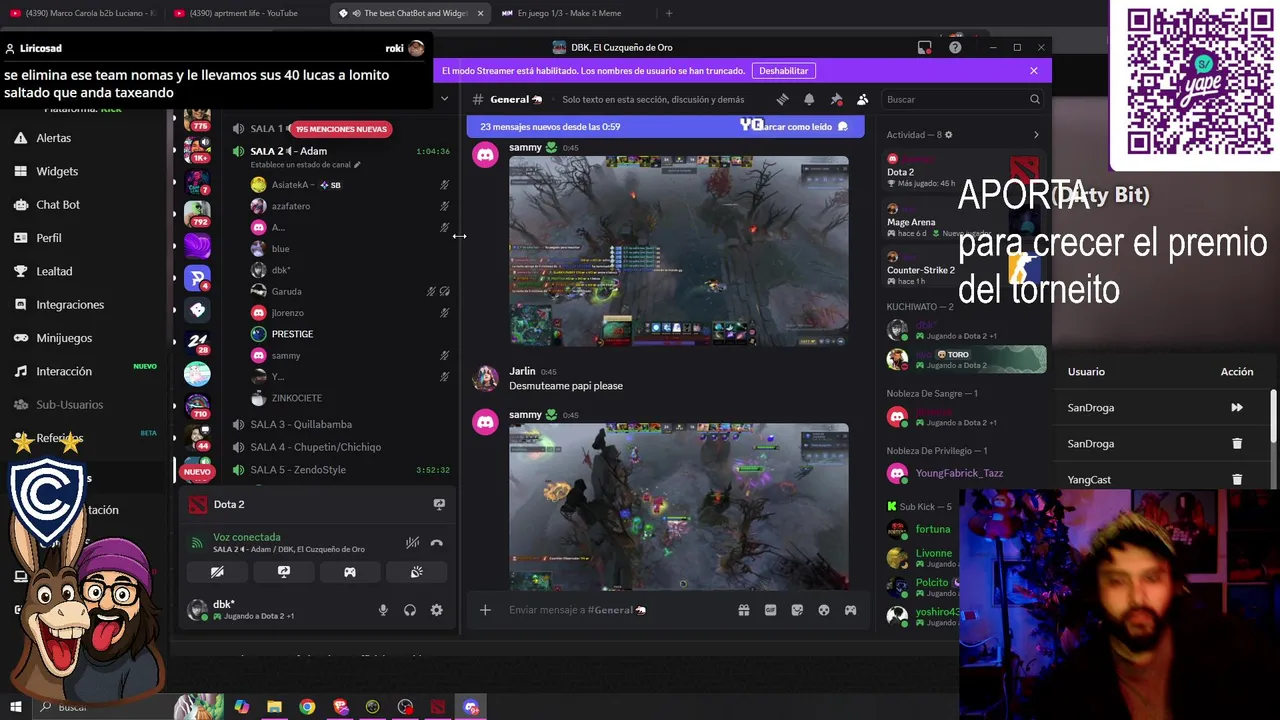Screen dimensions: 1280x720
Task: Toggle camera button in voice panel
Action: click(217, 572)
